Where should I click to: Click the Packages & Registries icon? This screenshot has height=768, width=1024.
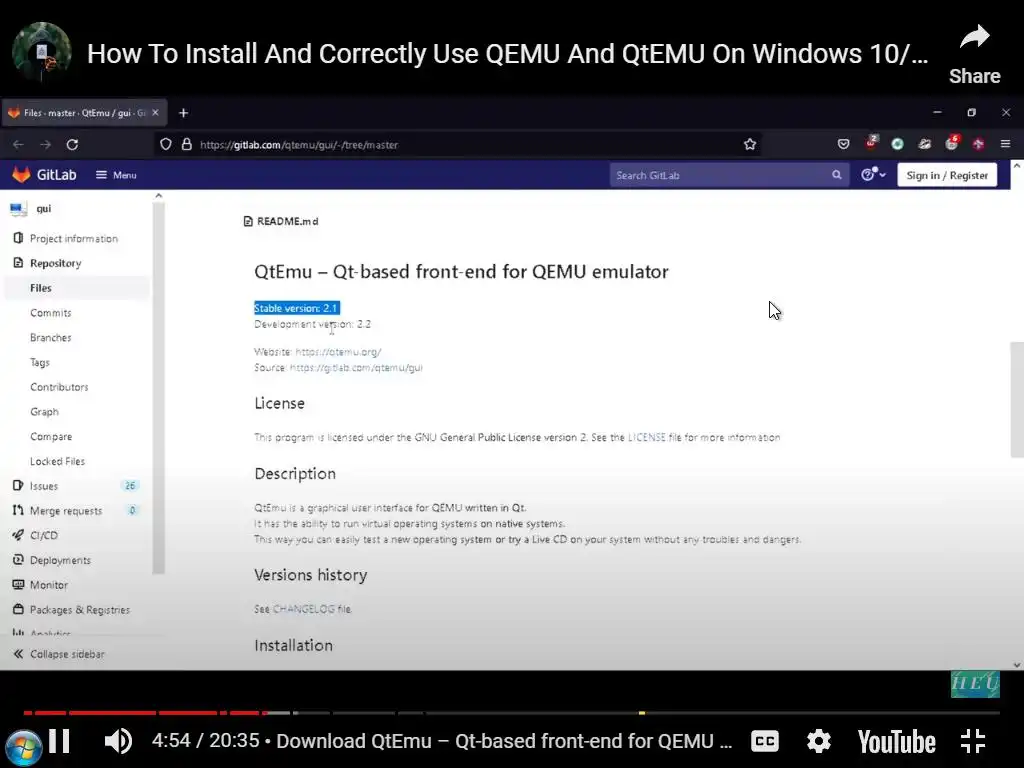point(18,609)
